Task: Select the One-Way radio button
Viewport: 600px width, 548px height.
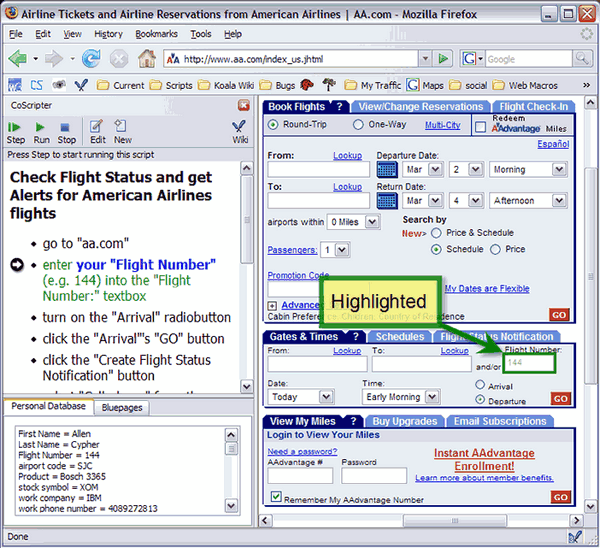Action: click(358, 125)
